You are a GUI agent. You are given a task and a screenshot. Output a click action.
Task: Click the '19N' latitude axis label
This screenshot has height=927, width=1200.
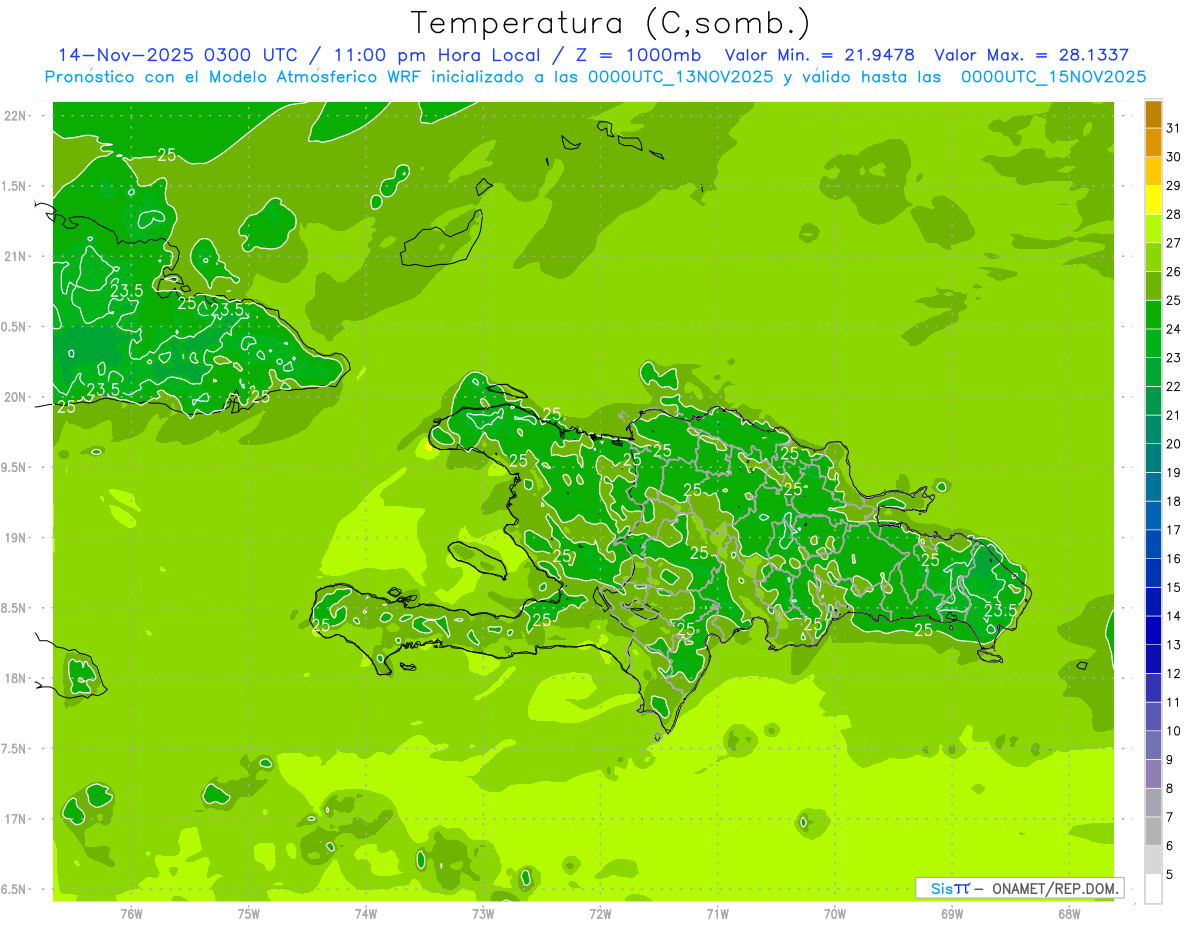[x=16, y=537]
